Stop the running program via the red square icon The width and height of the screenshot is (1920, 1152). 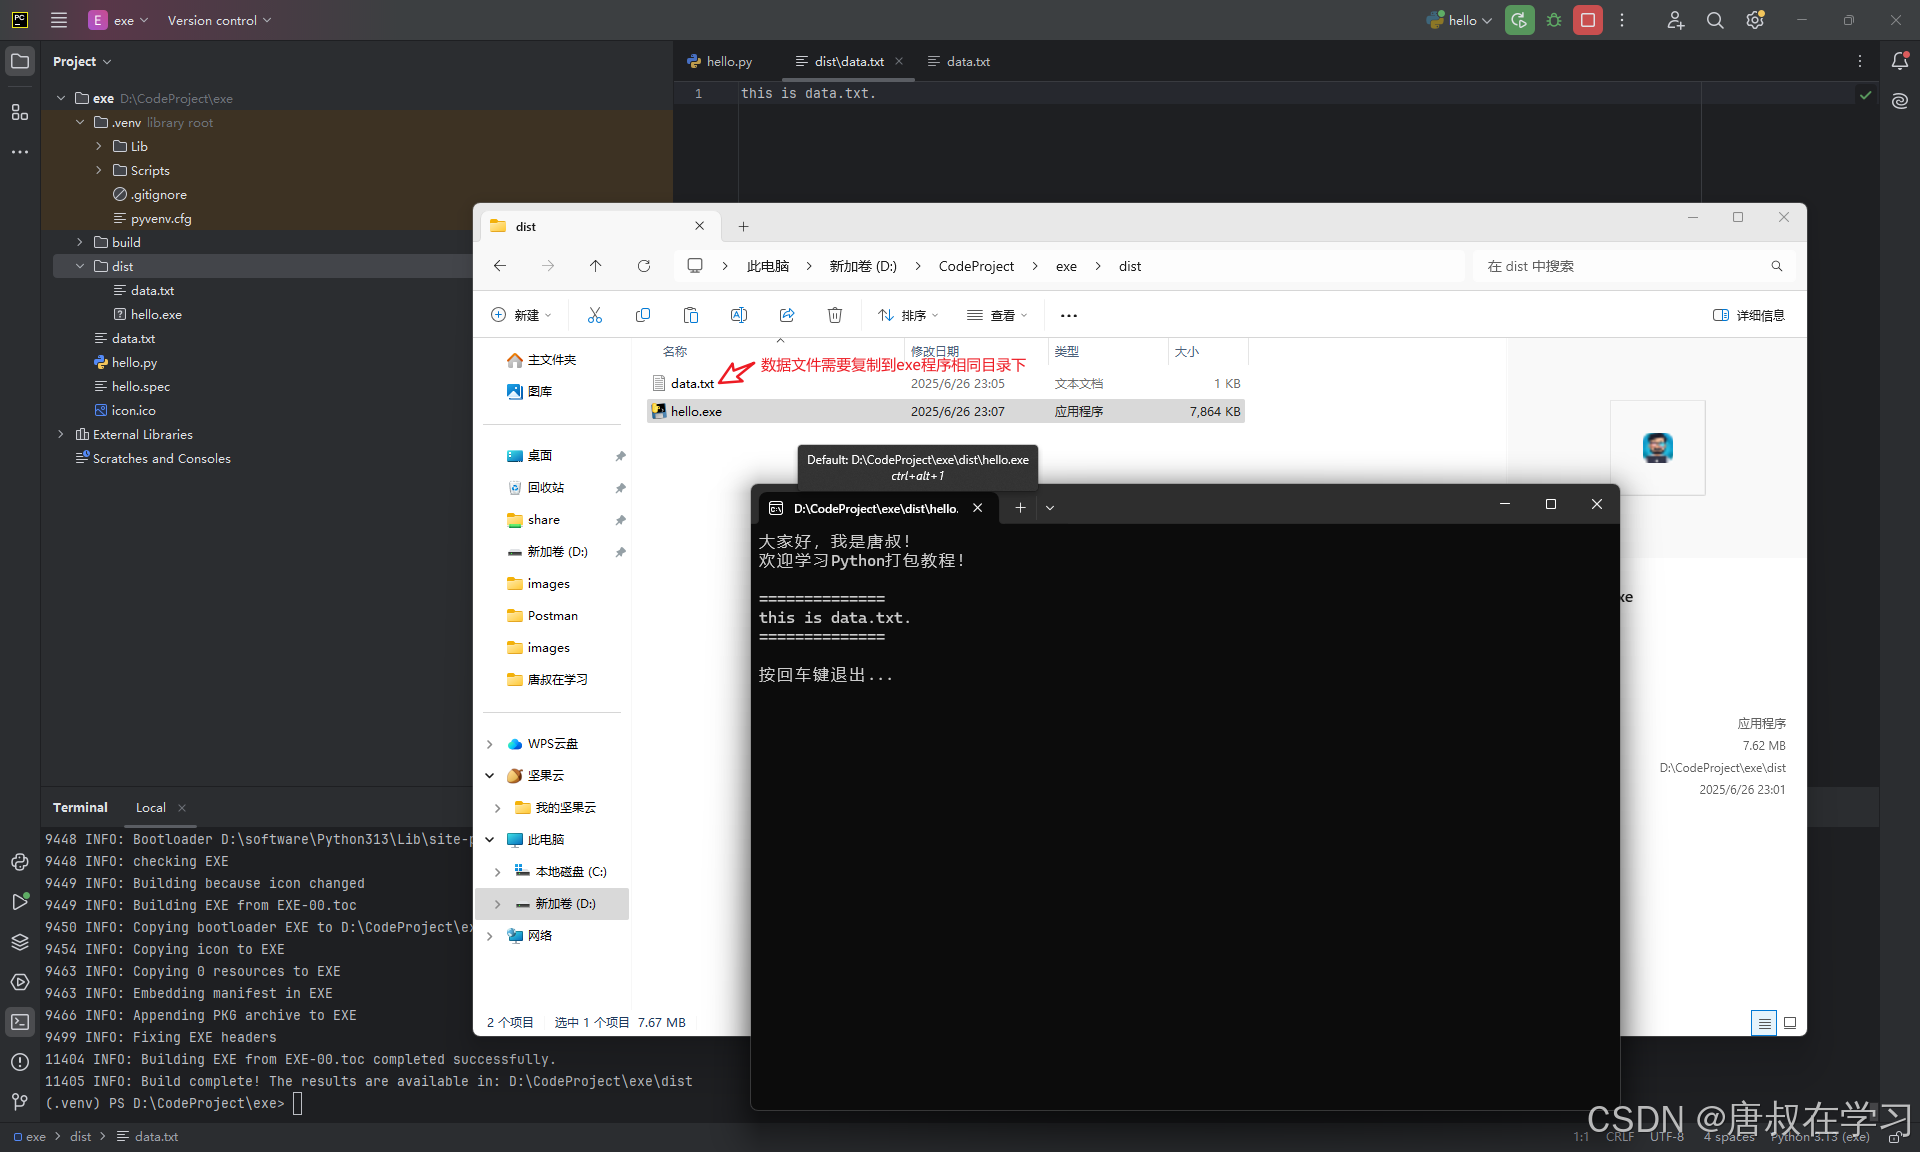click(x=1587, y=20)
